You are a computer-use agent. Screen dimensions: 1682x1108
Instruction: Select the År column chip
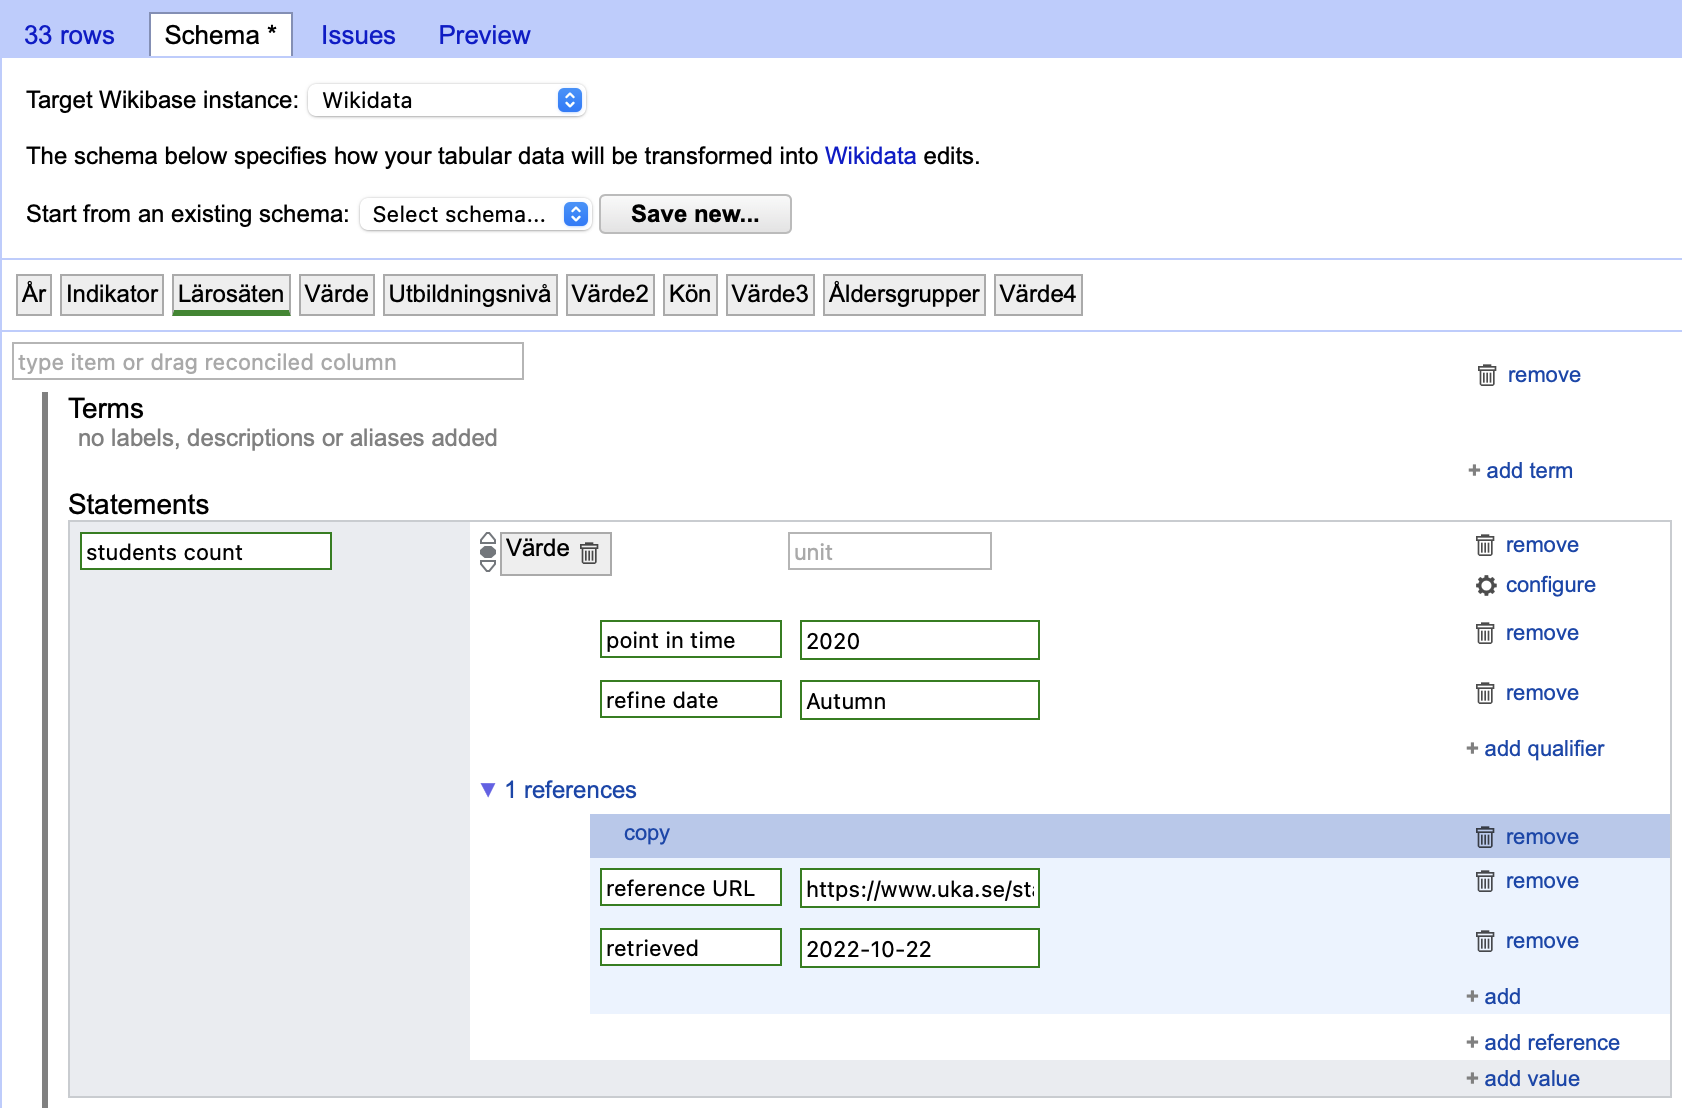click(x=34, y=294)
